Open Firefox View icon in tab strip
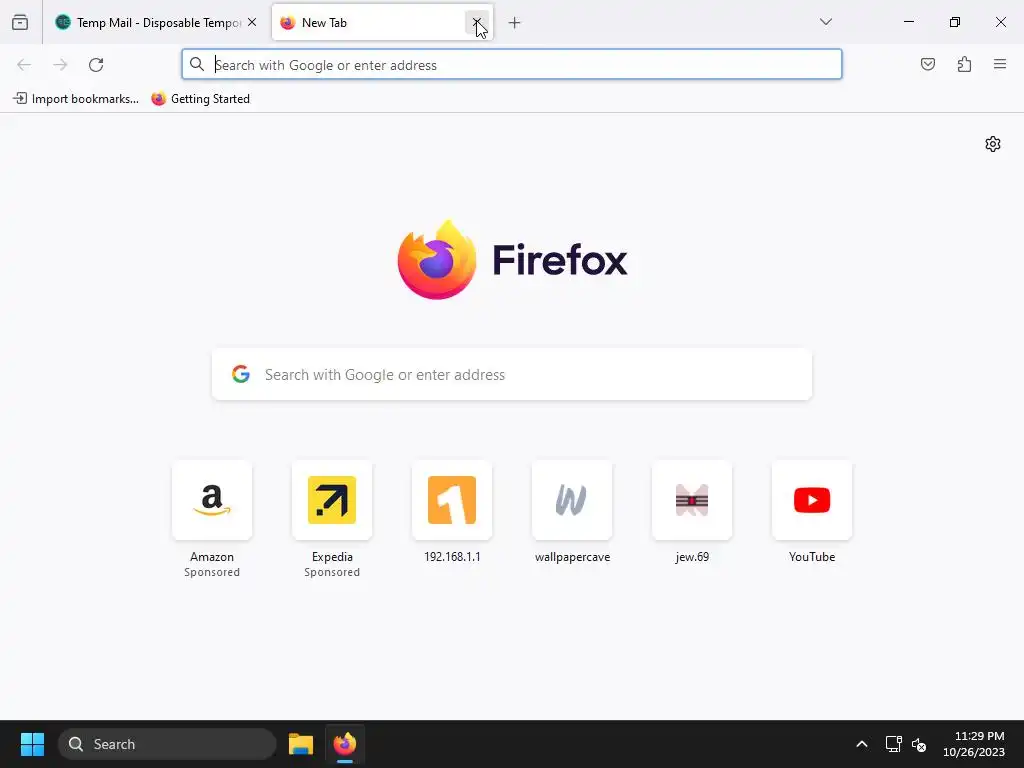The height and width of the screenshot is (768, 1024). [20, 22]
